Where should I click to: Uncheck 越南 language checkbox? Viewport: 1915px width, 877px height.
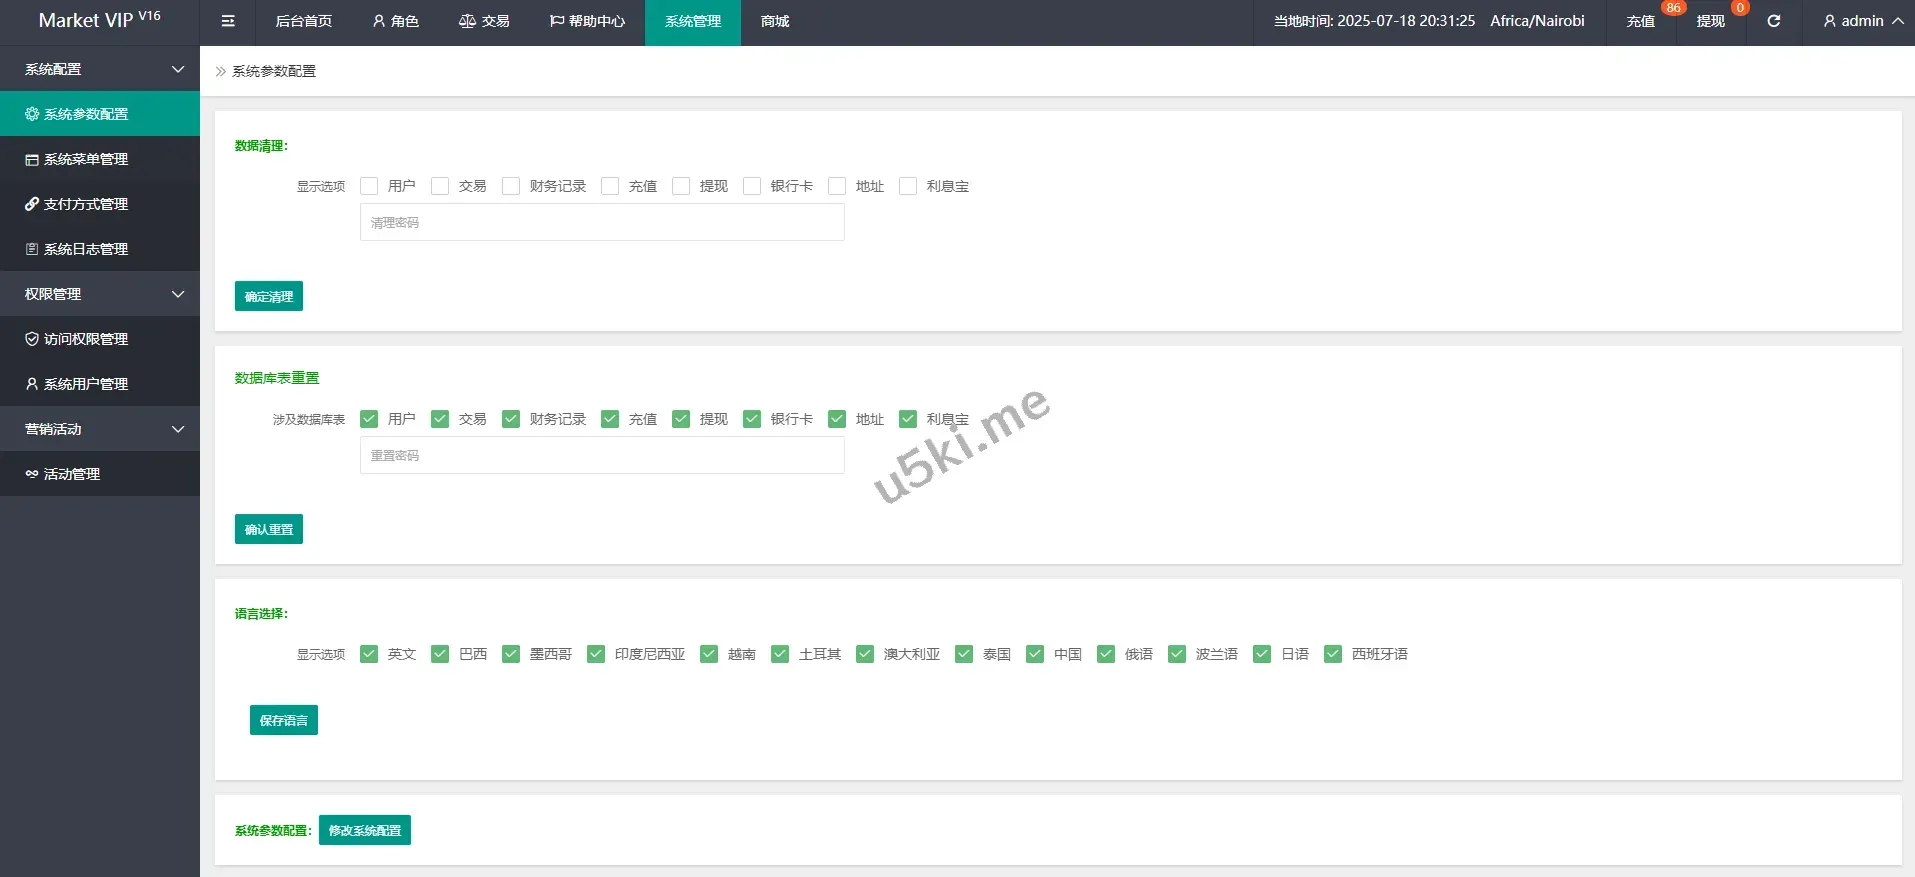(x=709, y=654)
